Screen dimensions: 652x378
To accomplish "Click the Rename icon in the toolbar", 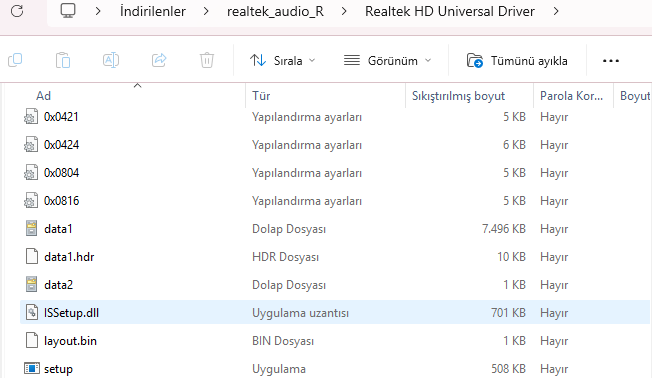I will (x=111, y=60).
